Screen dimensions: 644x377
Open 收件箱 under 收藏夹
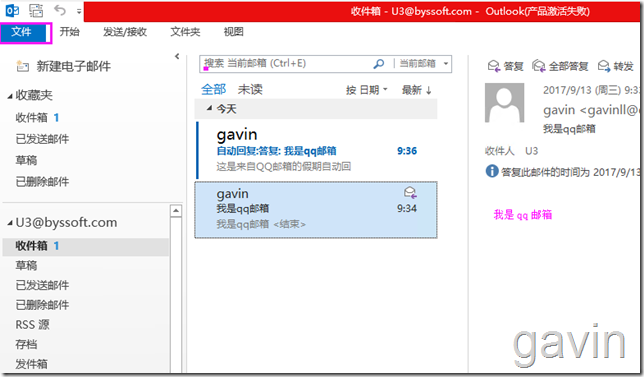click(32, 118)
